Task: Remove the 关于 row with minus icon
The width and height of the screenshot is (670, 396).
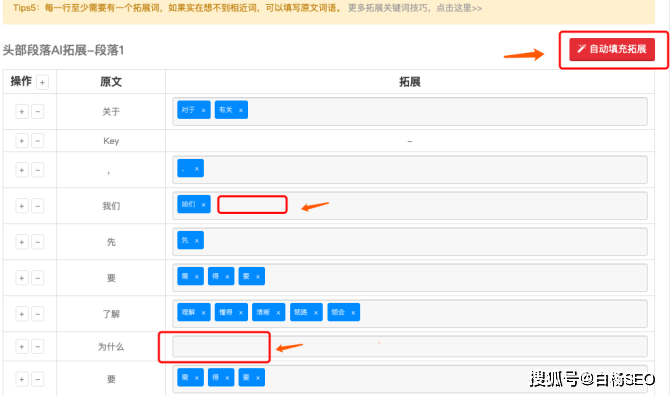Action: coord(38,112)
